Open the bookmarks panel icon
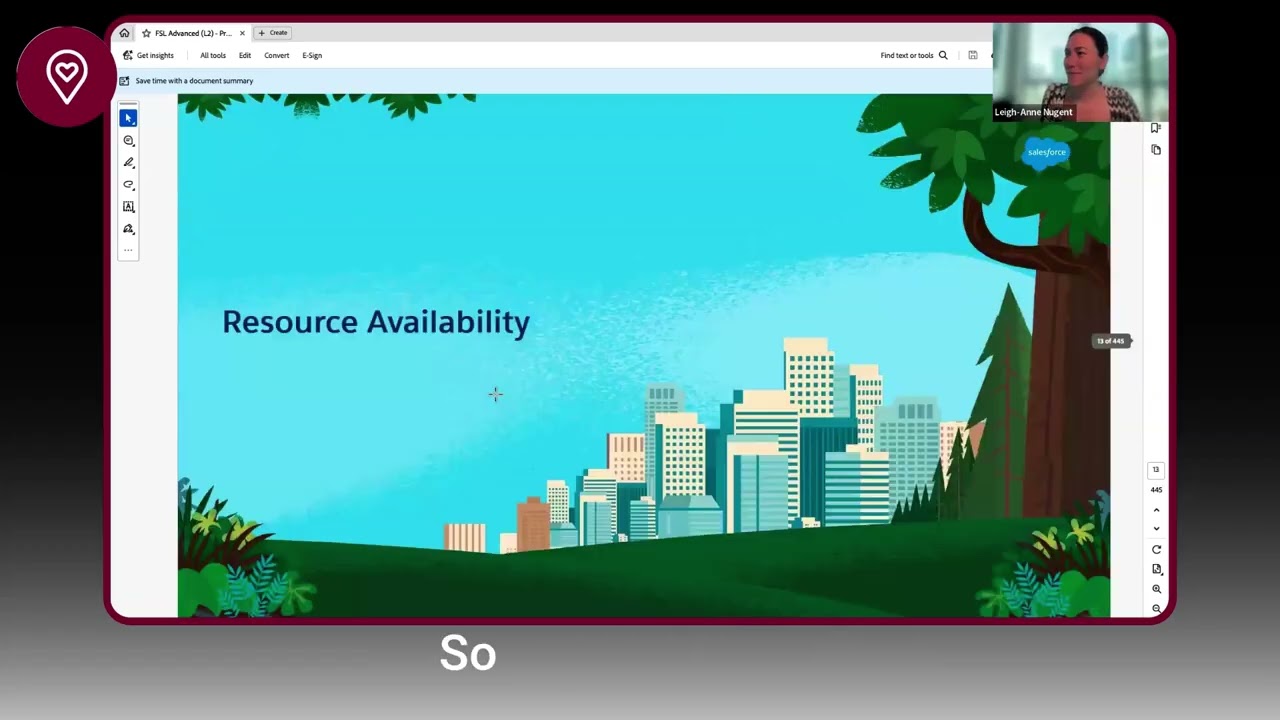Image resolution: width=1280 pixels, height=720 pixels. pos(1155,128)
